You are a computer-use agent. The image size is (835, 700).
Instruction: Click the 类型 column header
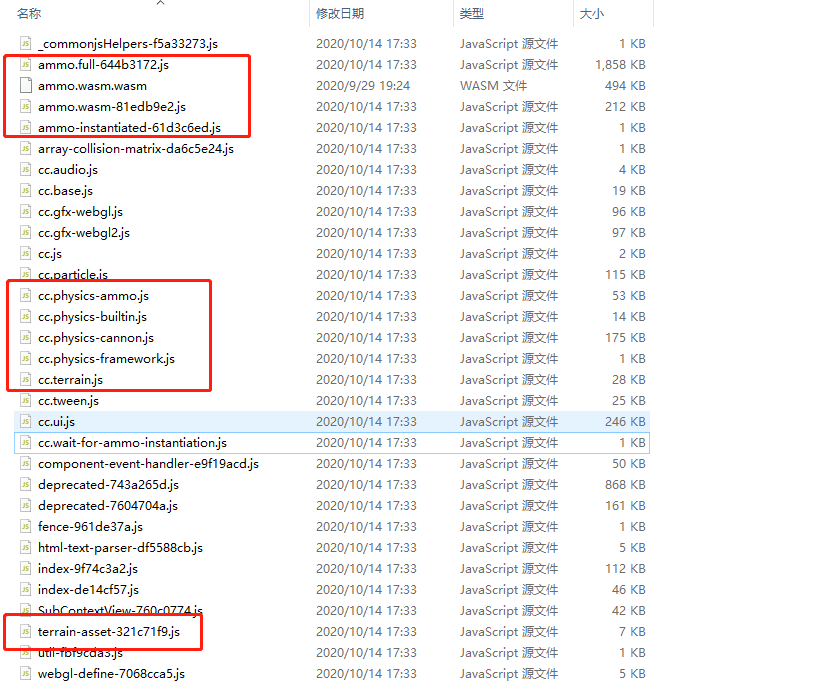pos(472,13)
